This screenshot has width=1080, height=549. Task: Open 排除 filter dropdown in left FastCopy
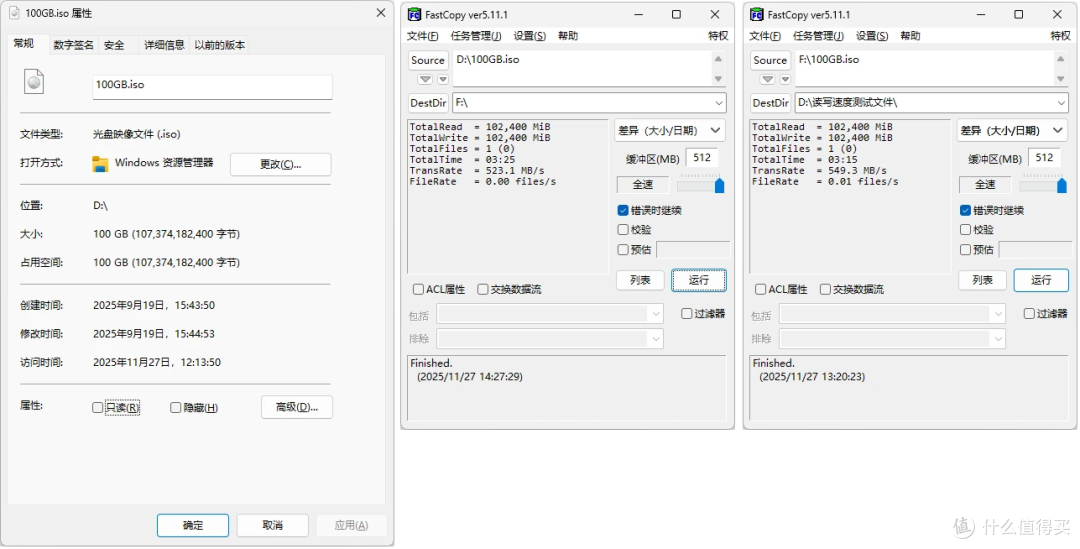click(655, 338)
